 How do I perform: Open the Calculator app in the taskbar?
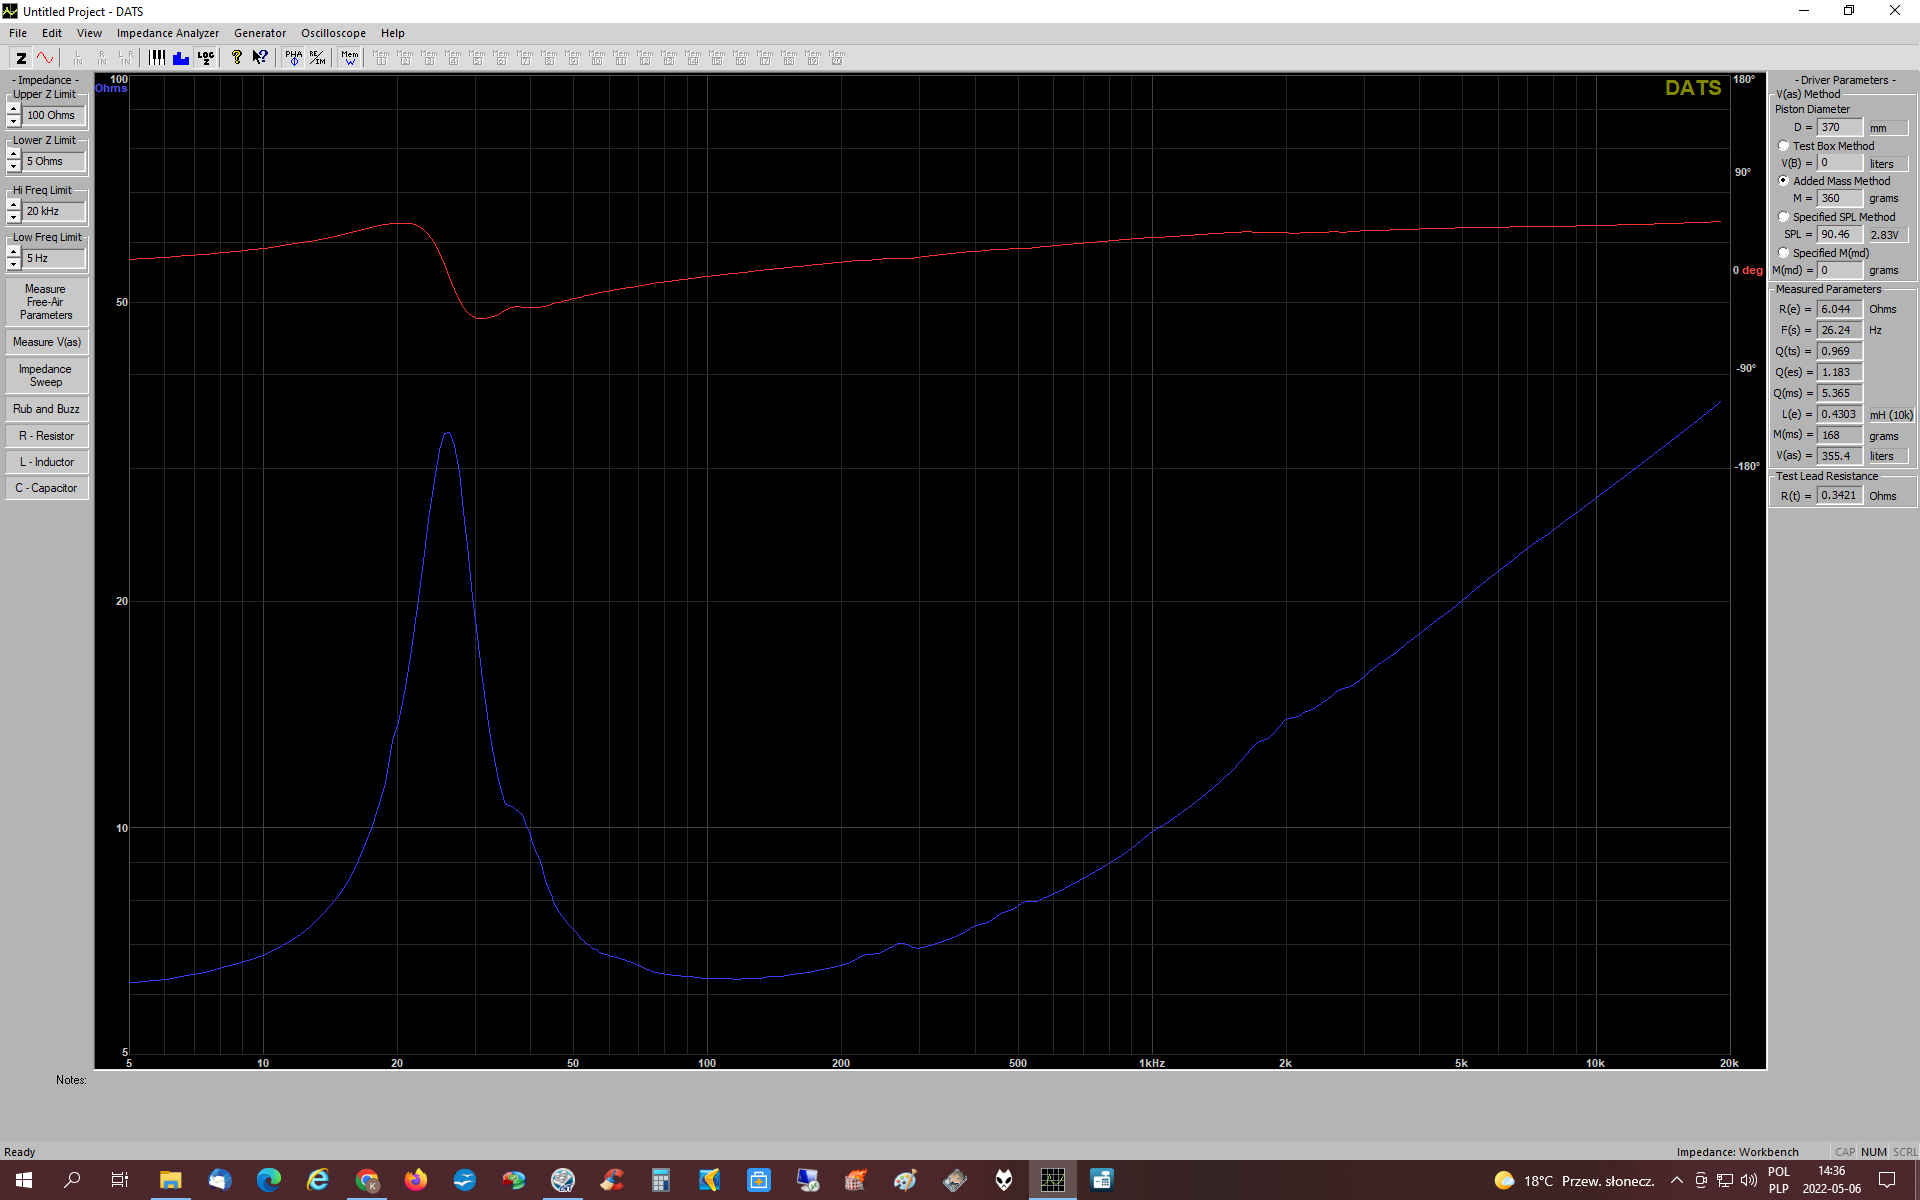coord(660,1180)
